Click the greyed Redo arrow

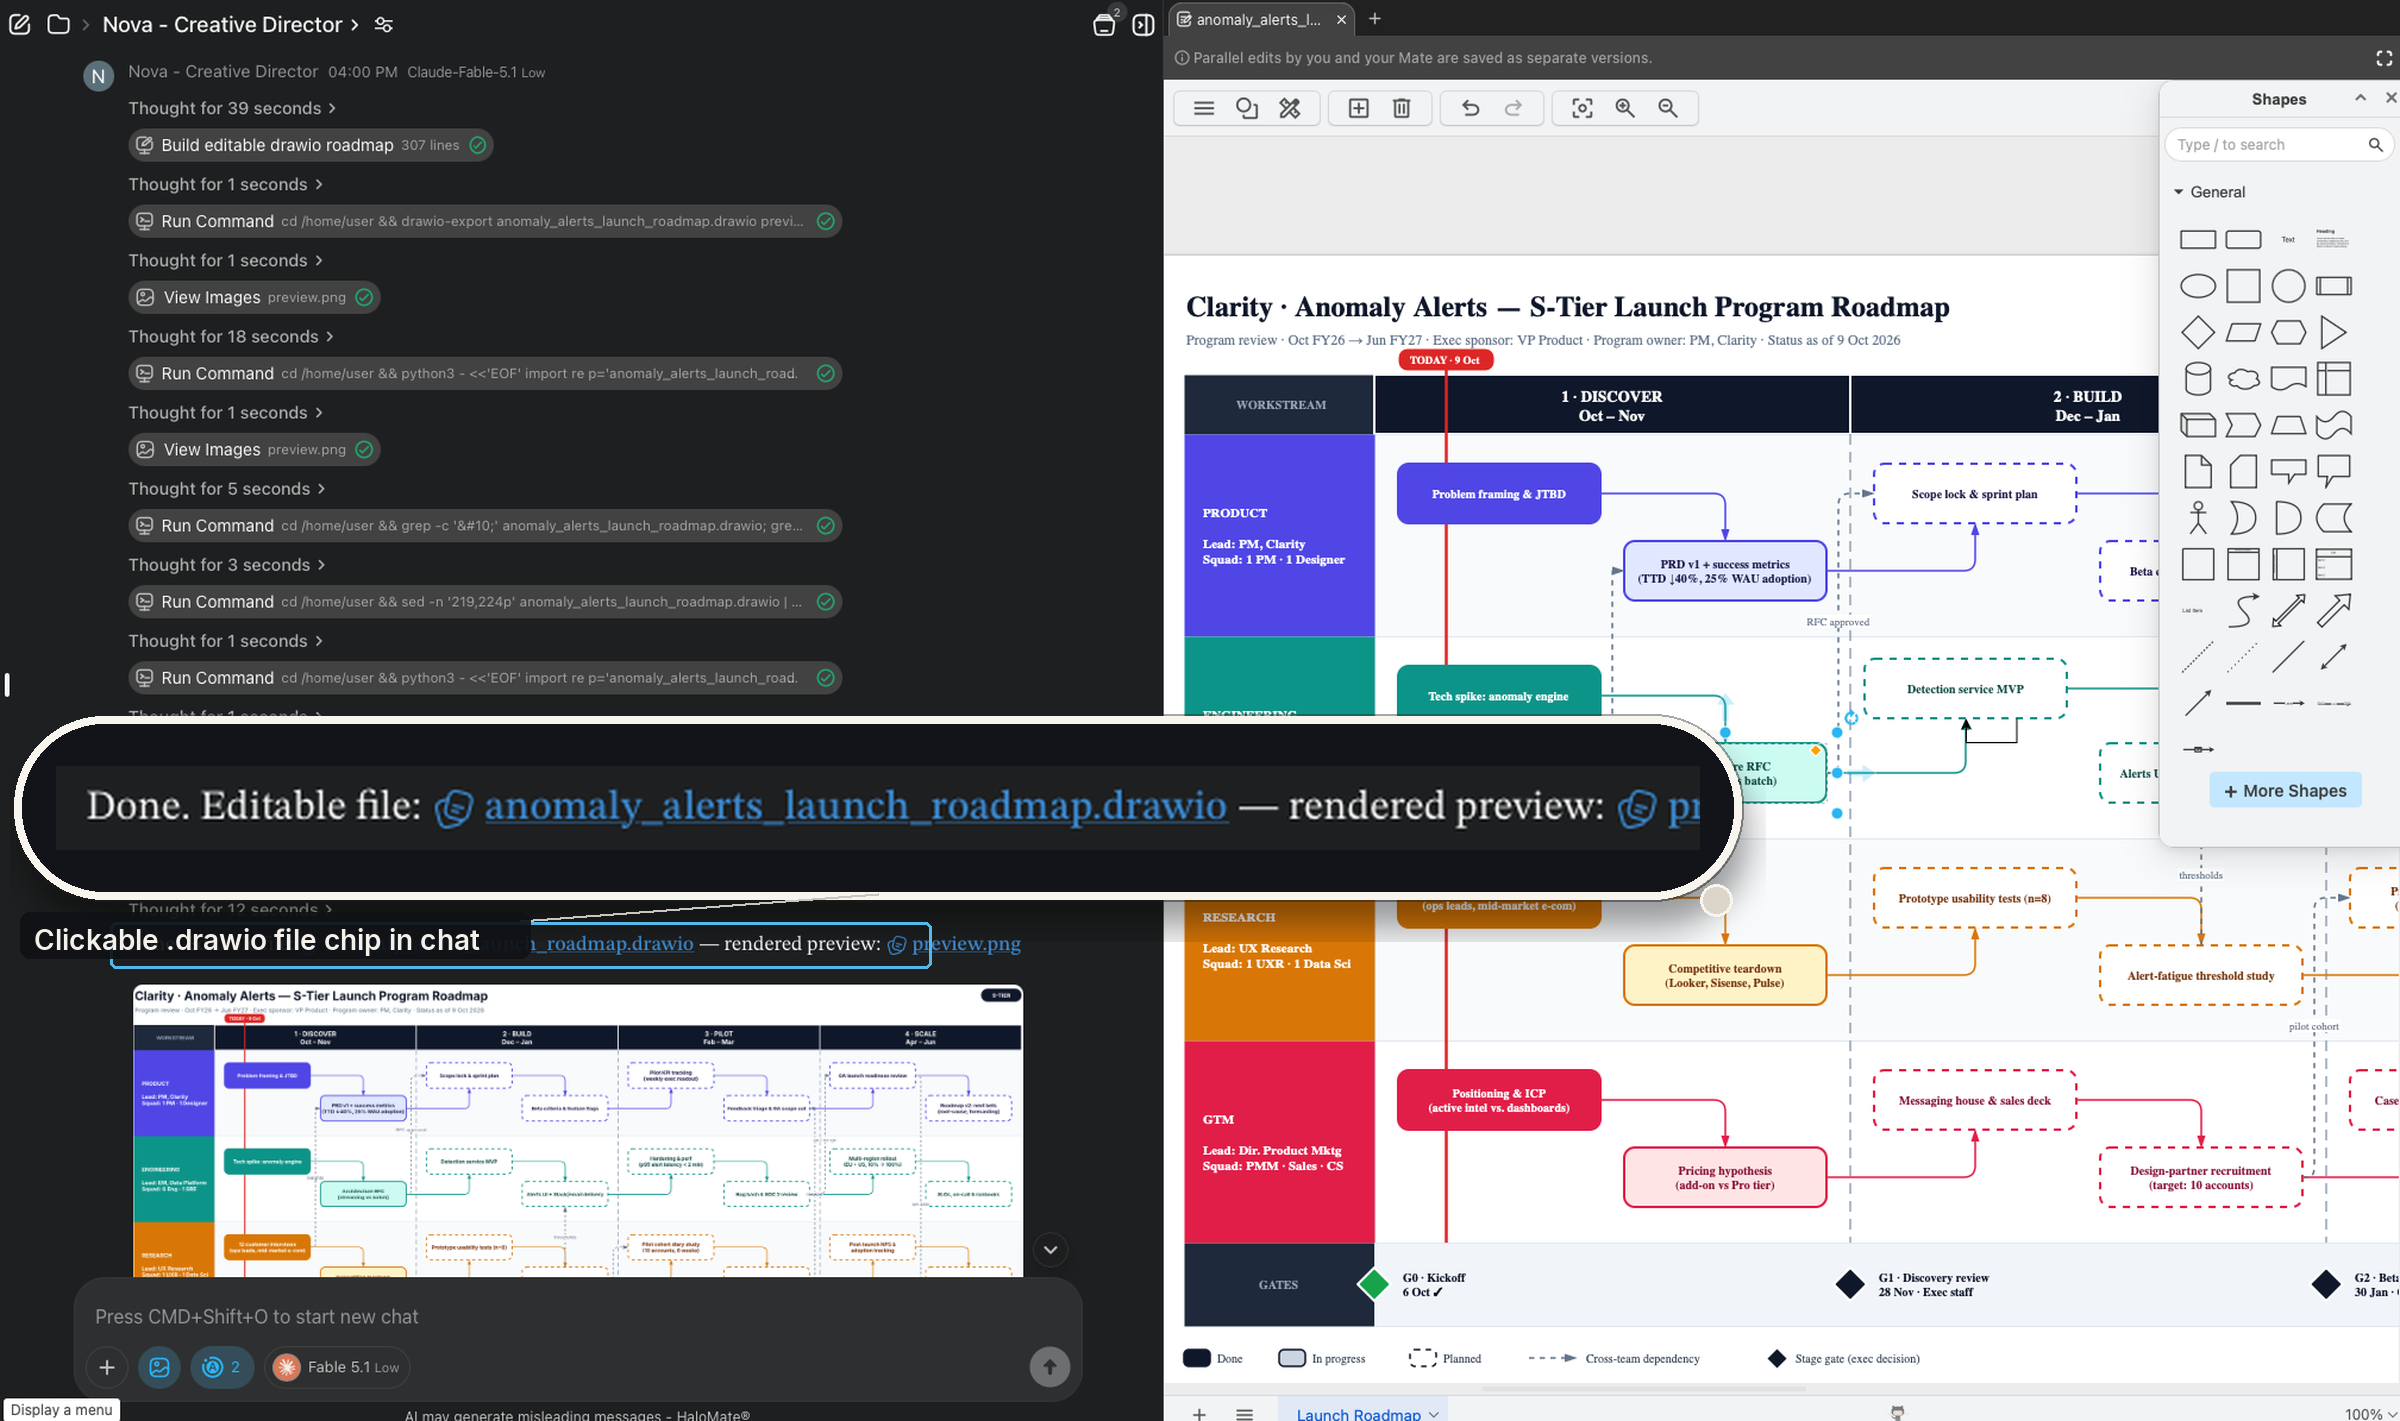1514,108
